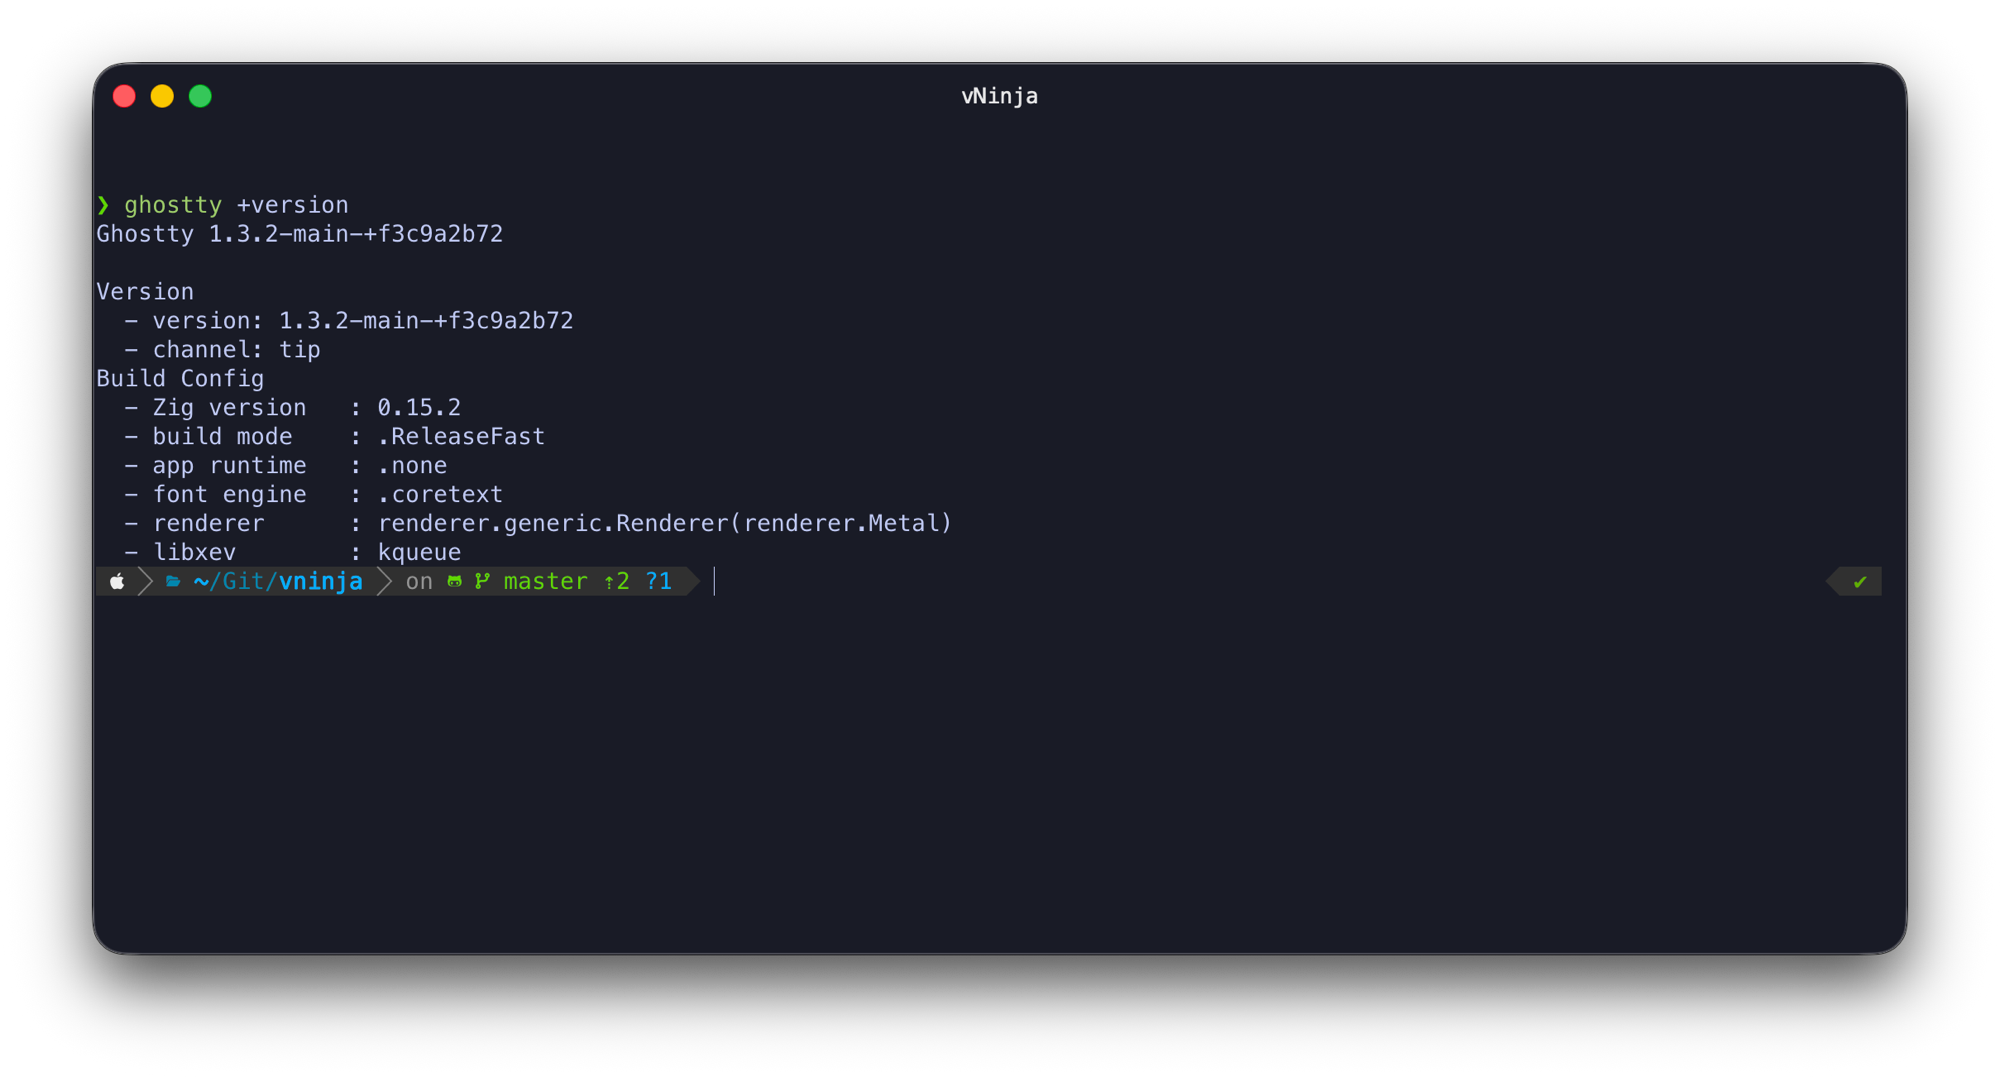Click the 'libxev' label
The width and height of the screenshot is (2000, 1077).
coord(194,553)
